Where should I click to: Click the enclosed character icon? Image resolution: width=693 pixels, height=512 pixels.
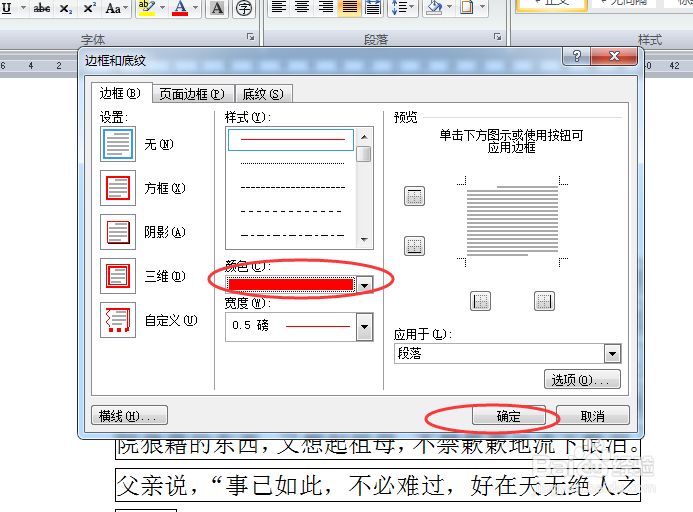pos(244,8)
